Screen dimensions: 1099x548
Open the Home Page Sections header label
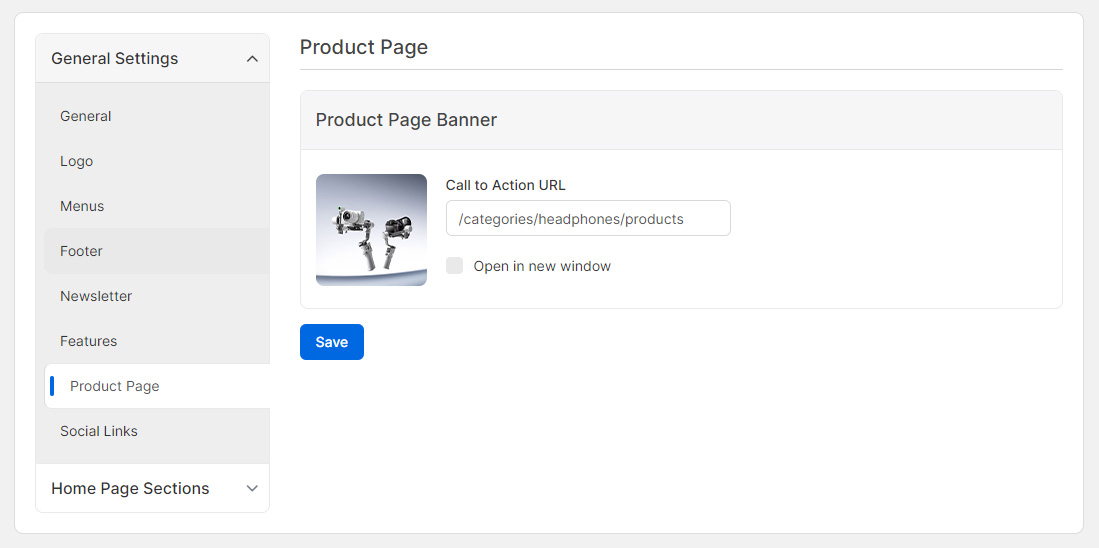point(130,488)
